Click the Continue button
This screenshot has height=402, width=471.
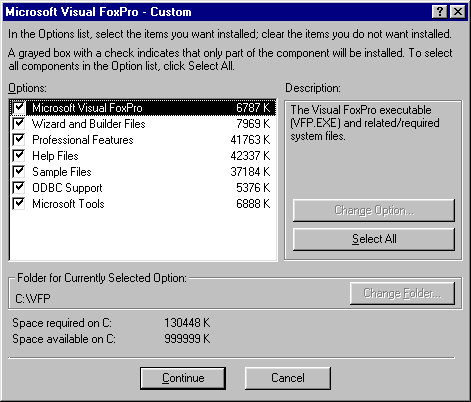click(x=183, y=378)
